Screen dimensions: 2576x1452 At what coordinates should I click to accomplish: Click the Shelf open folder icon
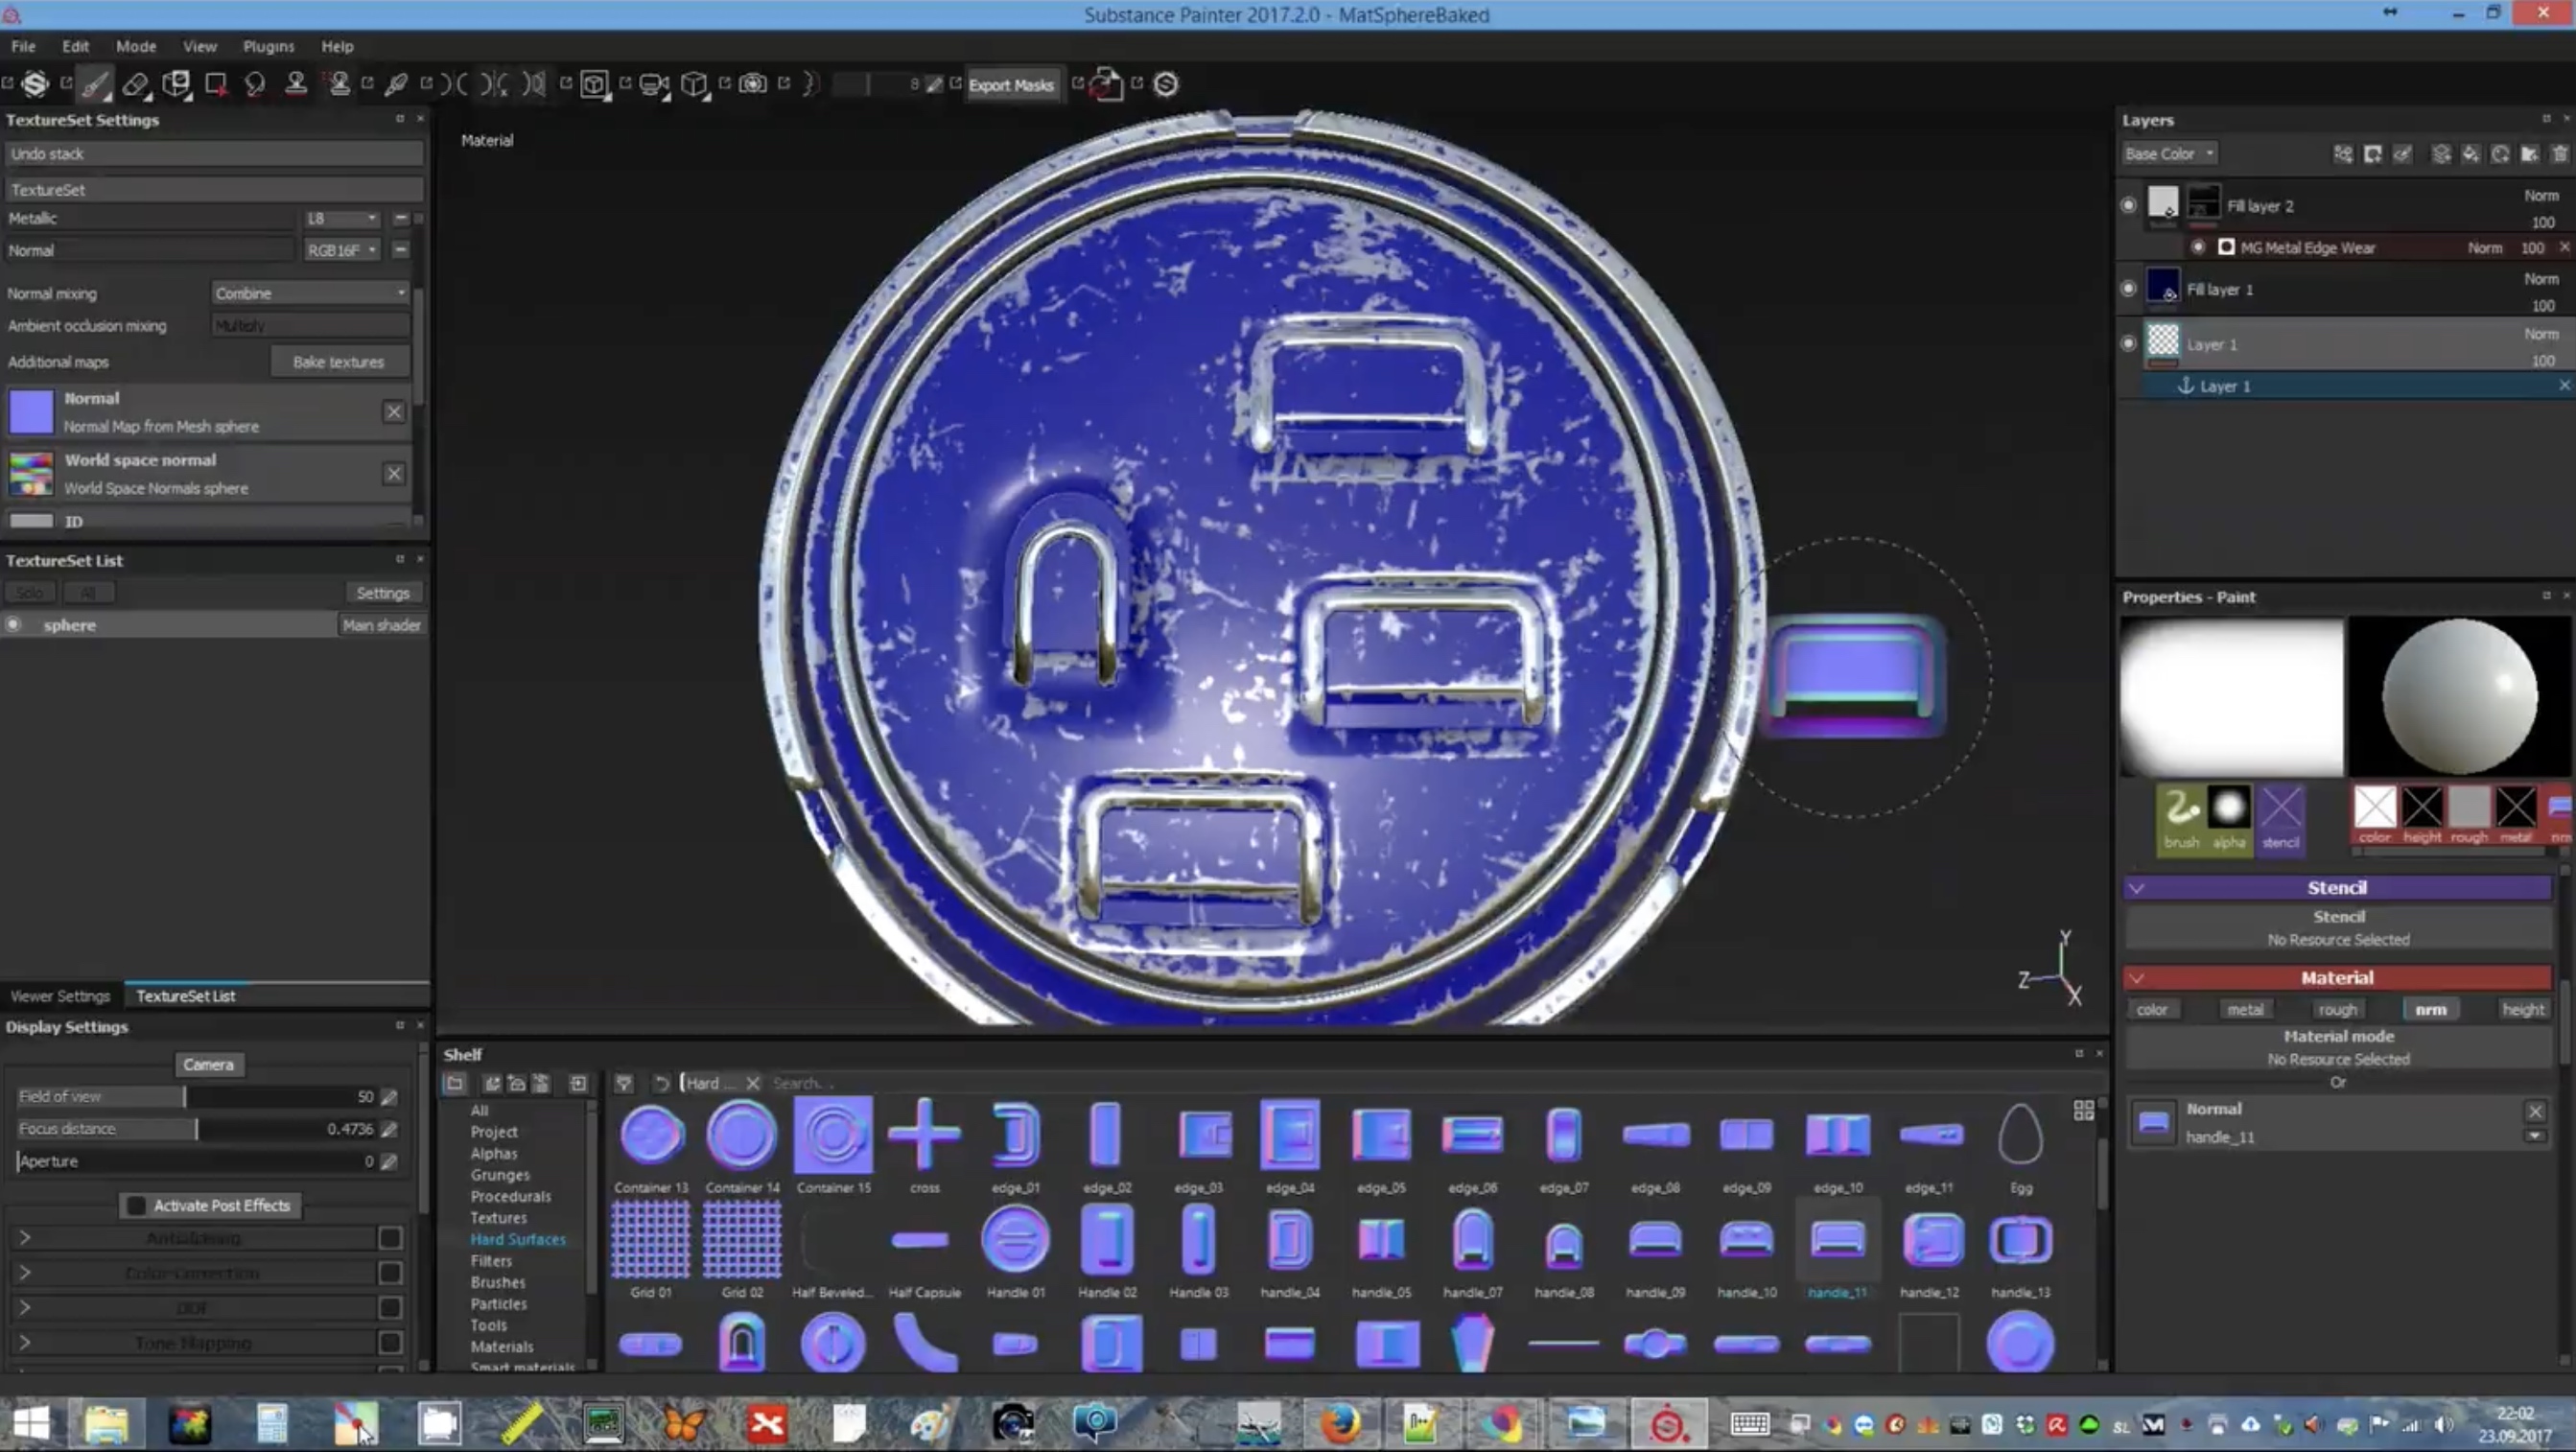tap(455, 1083)
